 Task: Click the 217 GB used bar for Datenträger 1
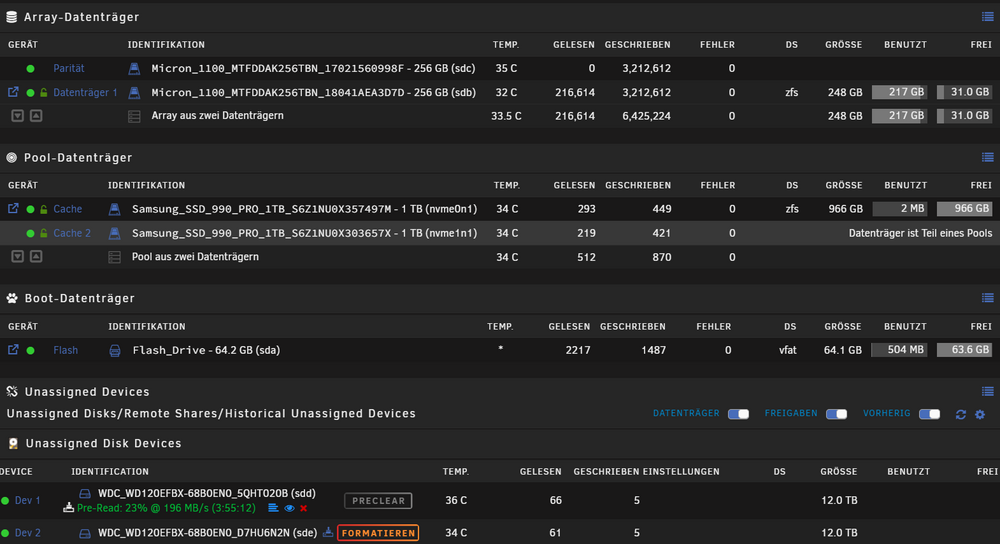(899, 92)
